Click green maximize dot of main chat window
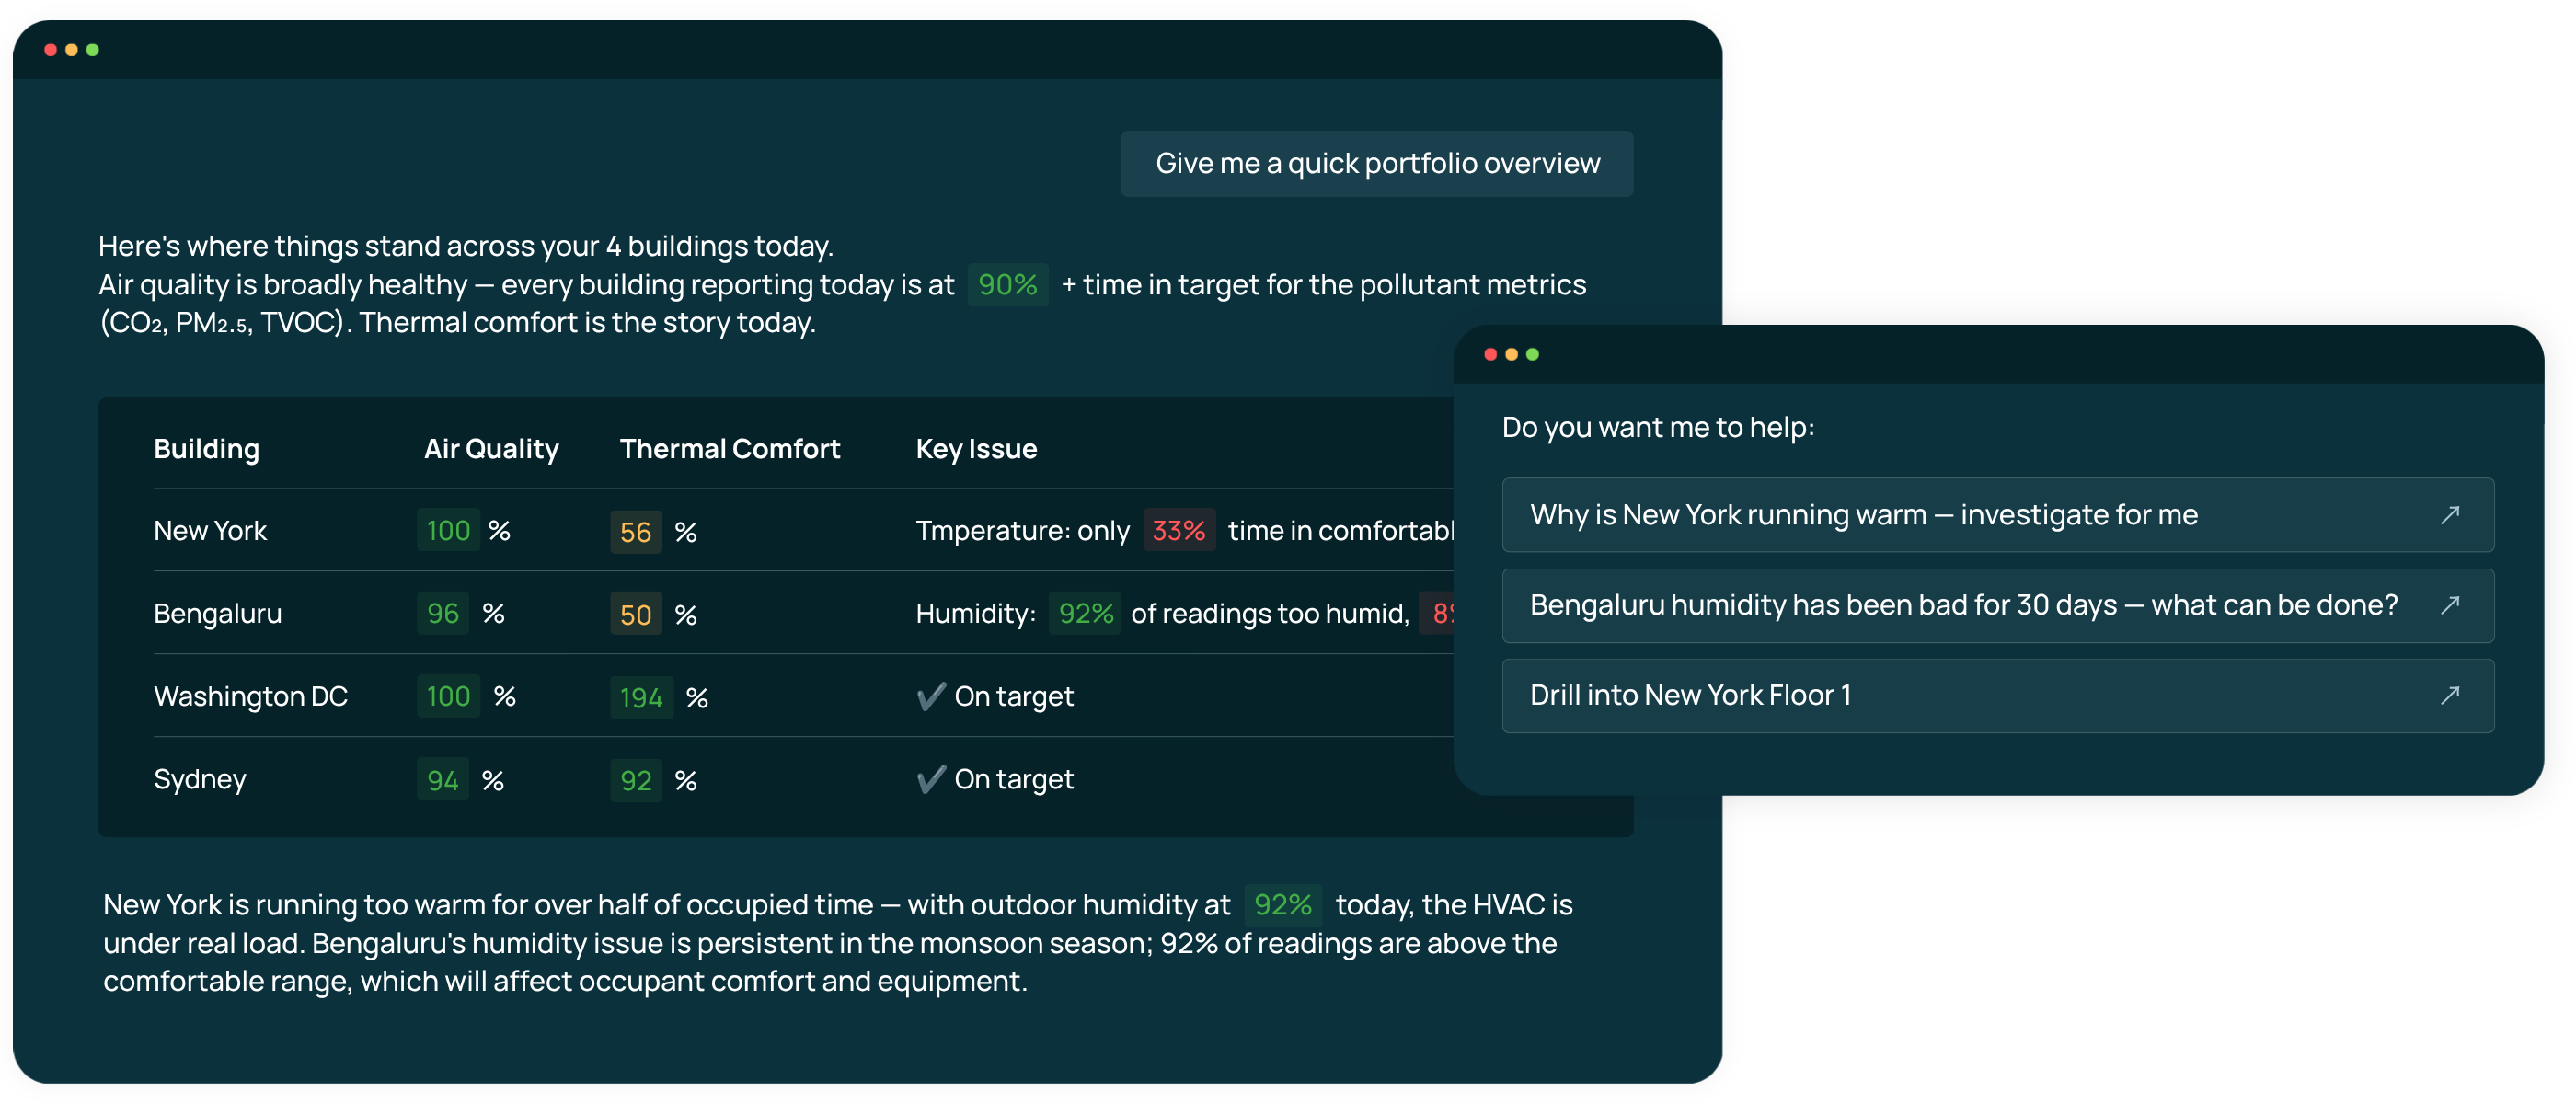Screen dimensions: 2576x1104 [x=92, y=50]
